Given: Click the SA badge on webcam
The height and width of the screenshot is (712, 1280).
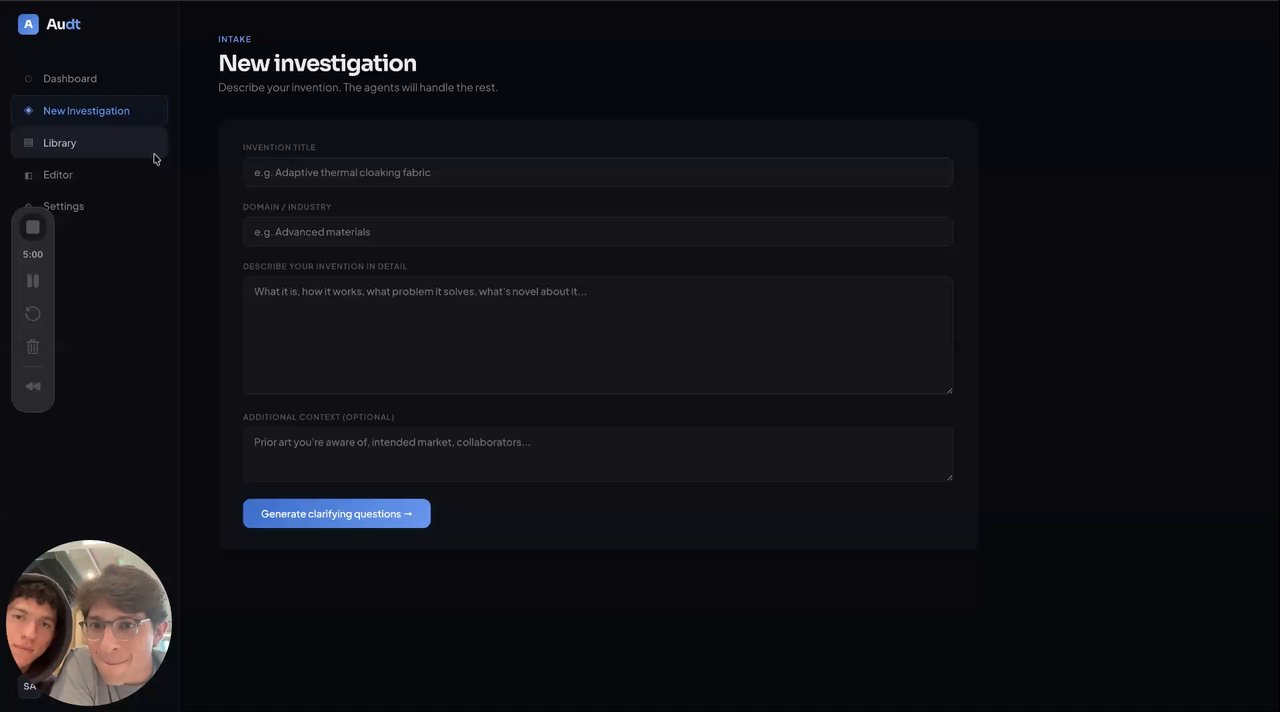Looking at the screenshot, I should [30, 687].
